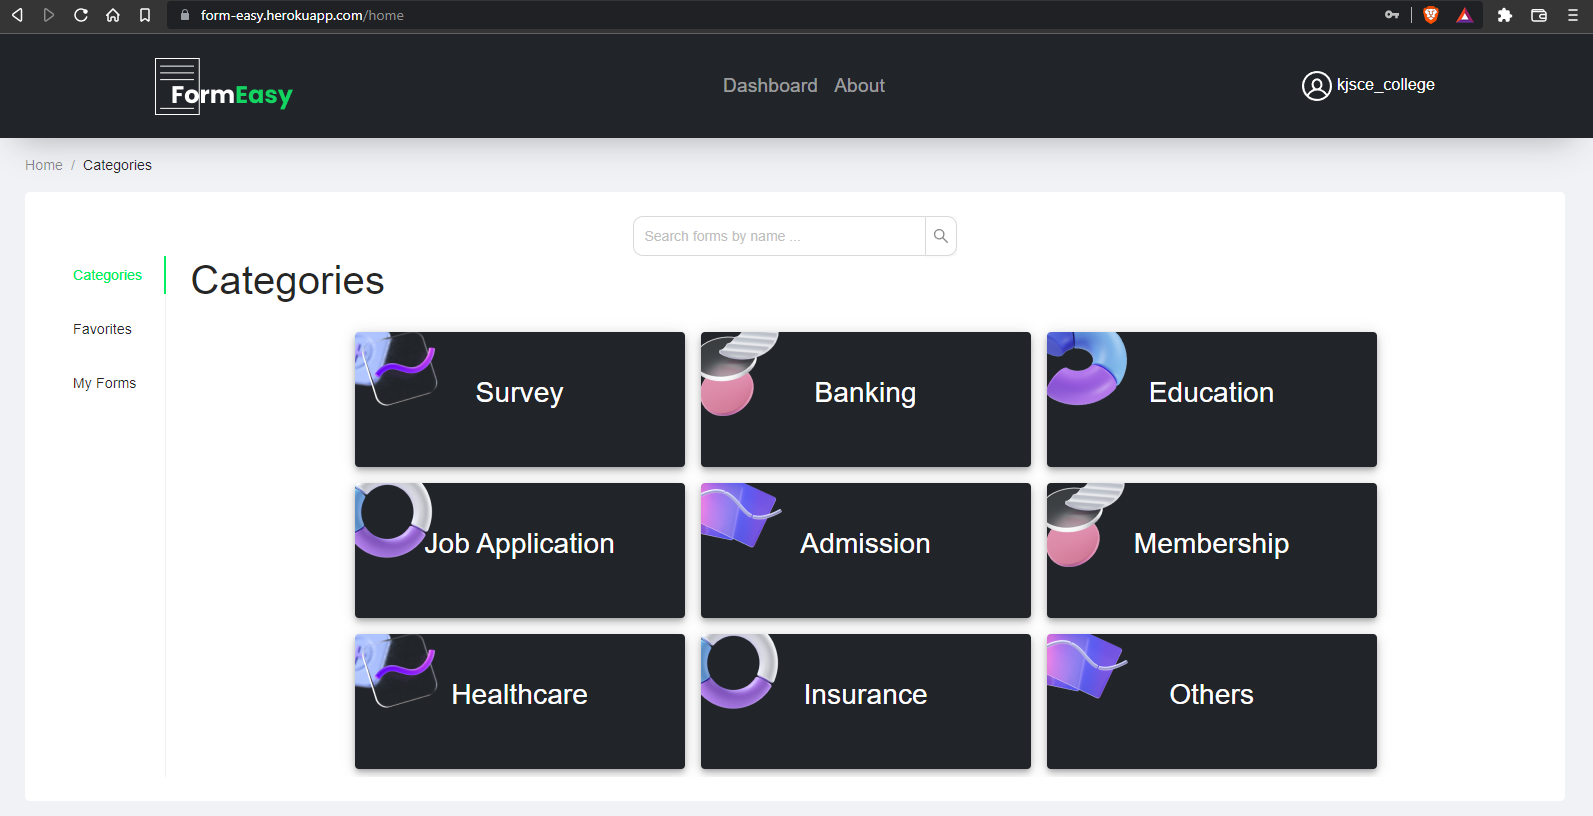This screenshot has width=1593, height=816.
Task: Open Dashboard in the top navigation
Action: 770,86
